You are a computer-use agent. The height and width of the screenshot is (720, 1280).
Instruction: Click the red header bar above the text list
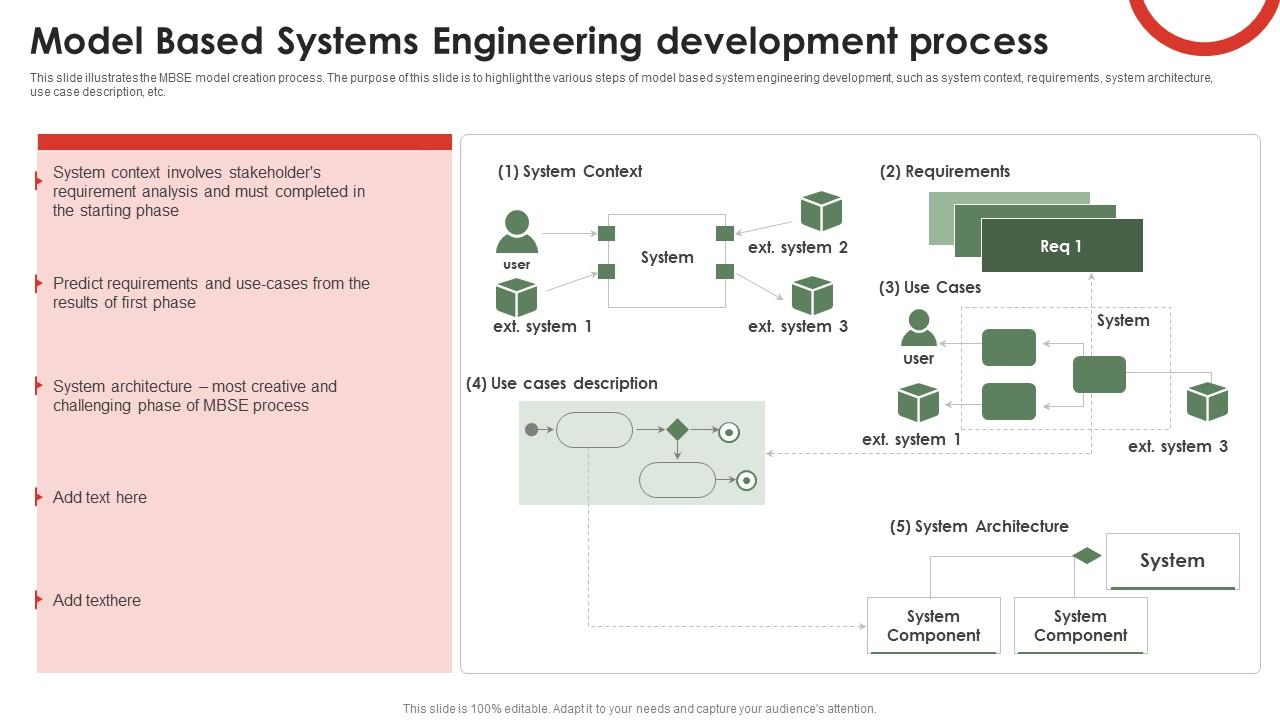(243, 139)
